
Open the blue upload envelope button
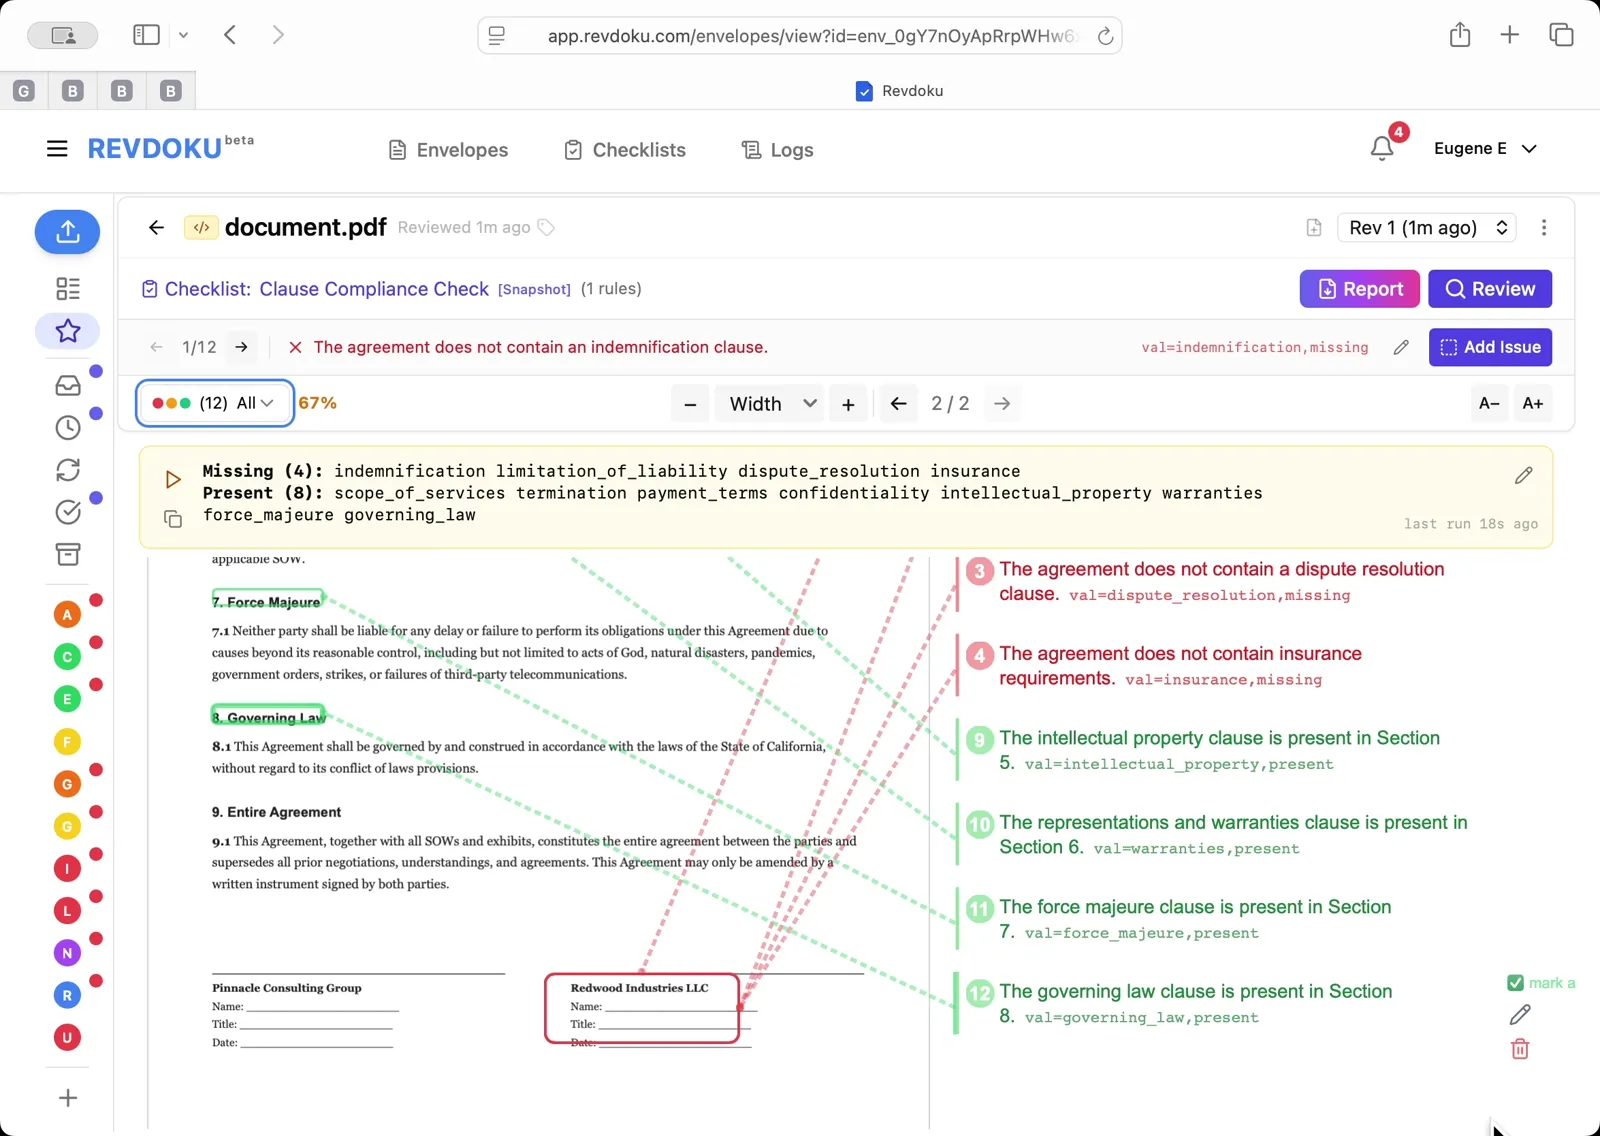[x=67, y=231]
